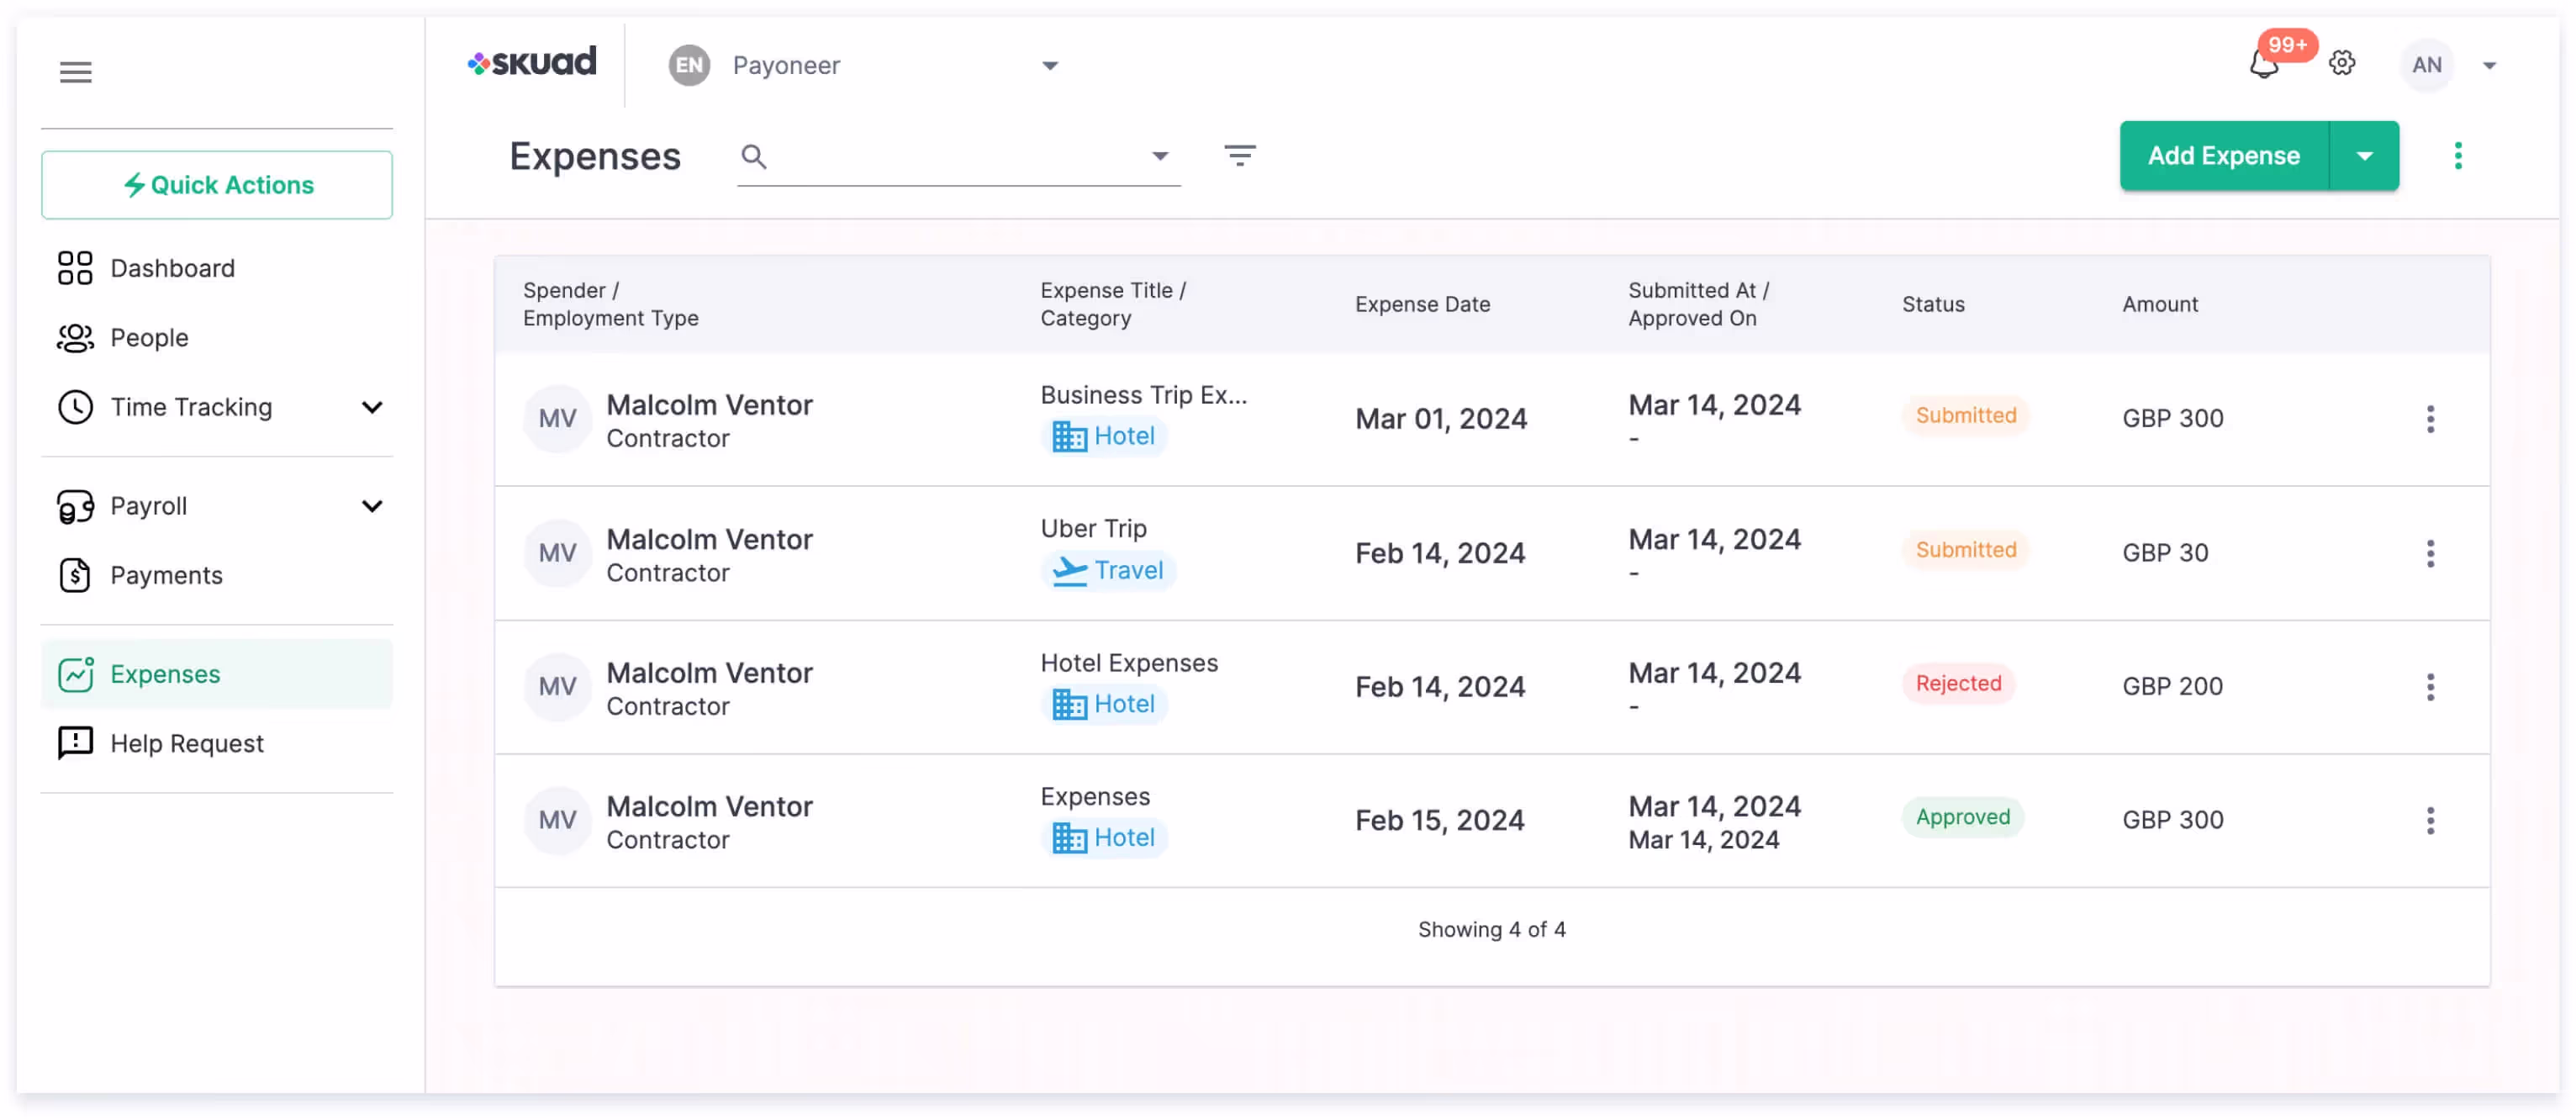
Task: Click the Skuad logo
Action: 532,63
